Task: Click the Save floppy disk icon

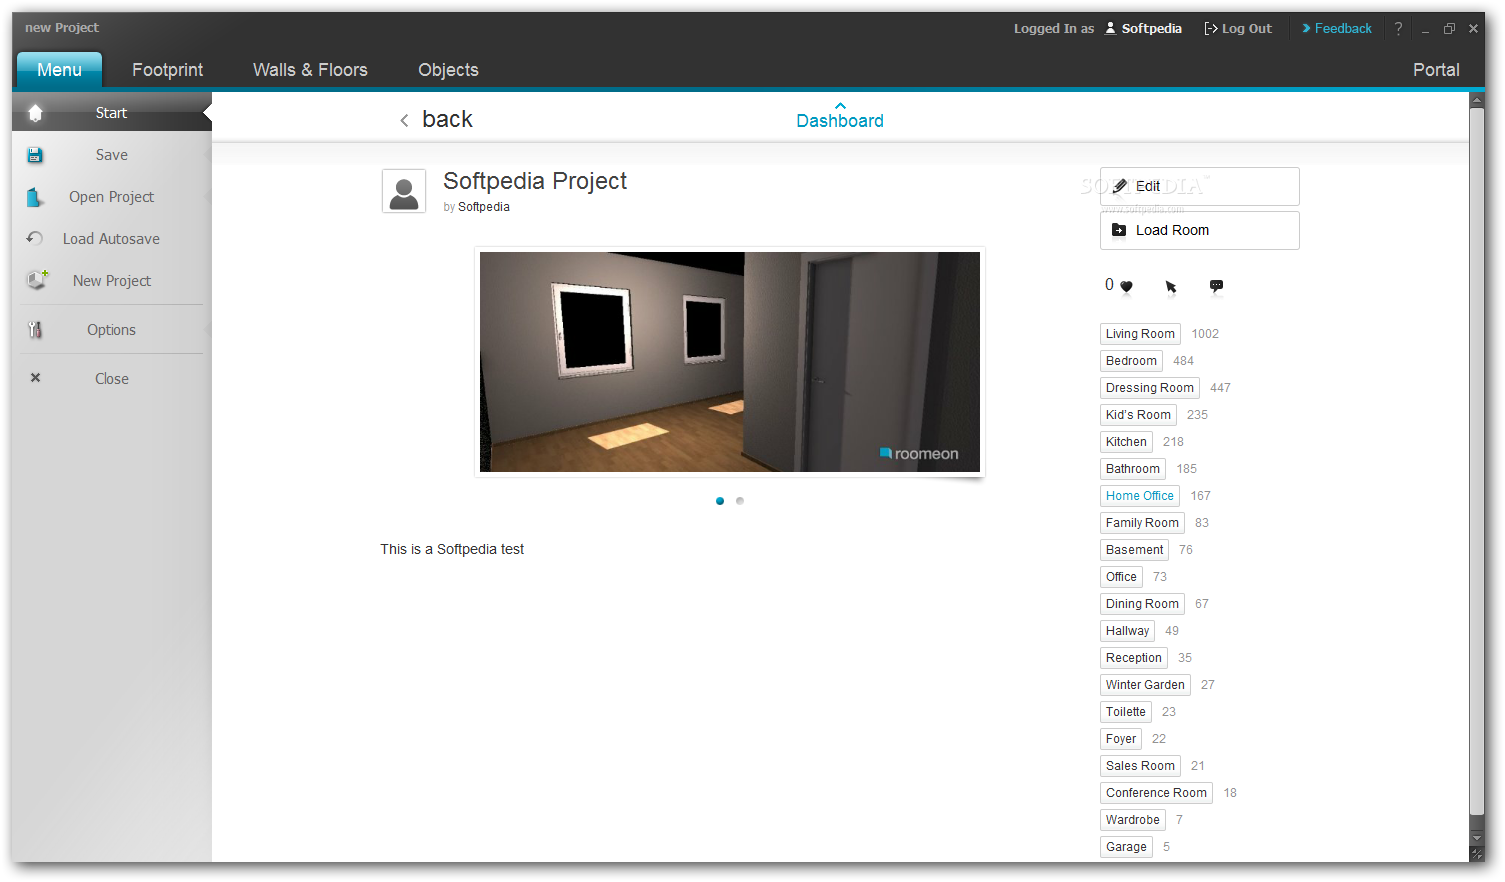Action: point(35,155)
